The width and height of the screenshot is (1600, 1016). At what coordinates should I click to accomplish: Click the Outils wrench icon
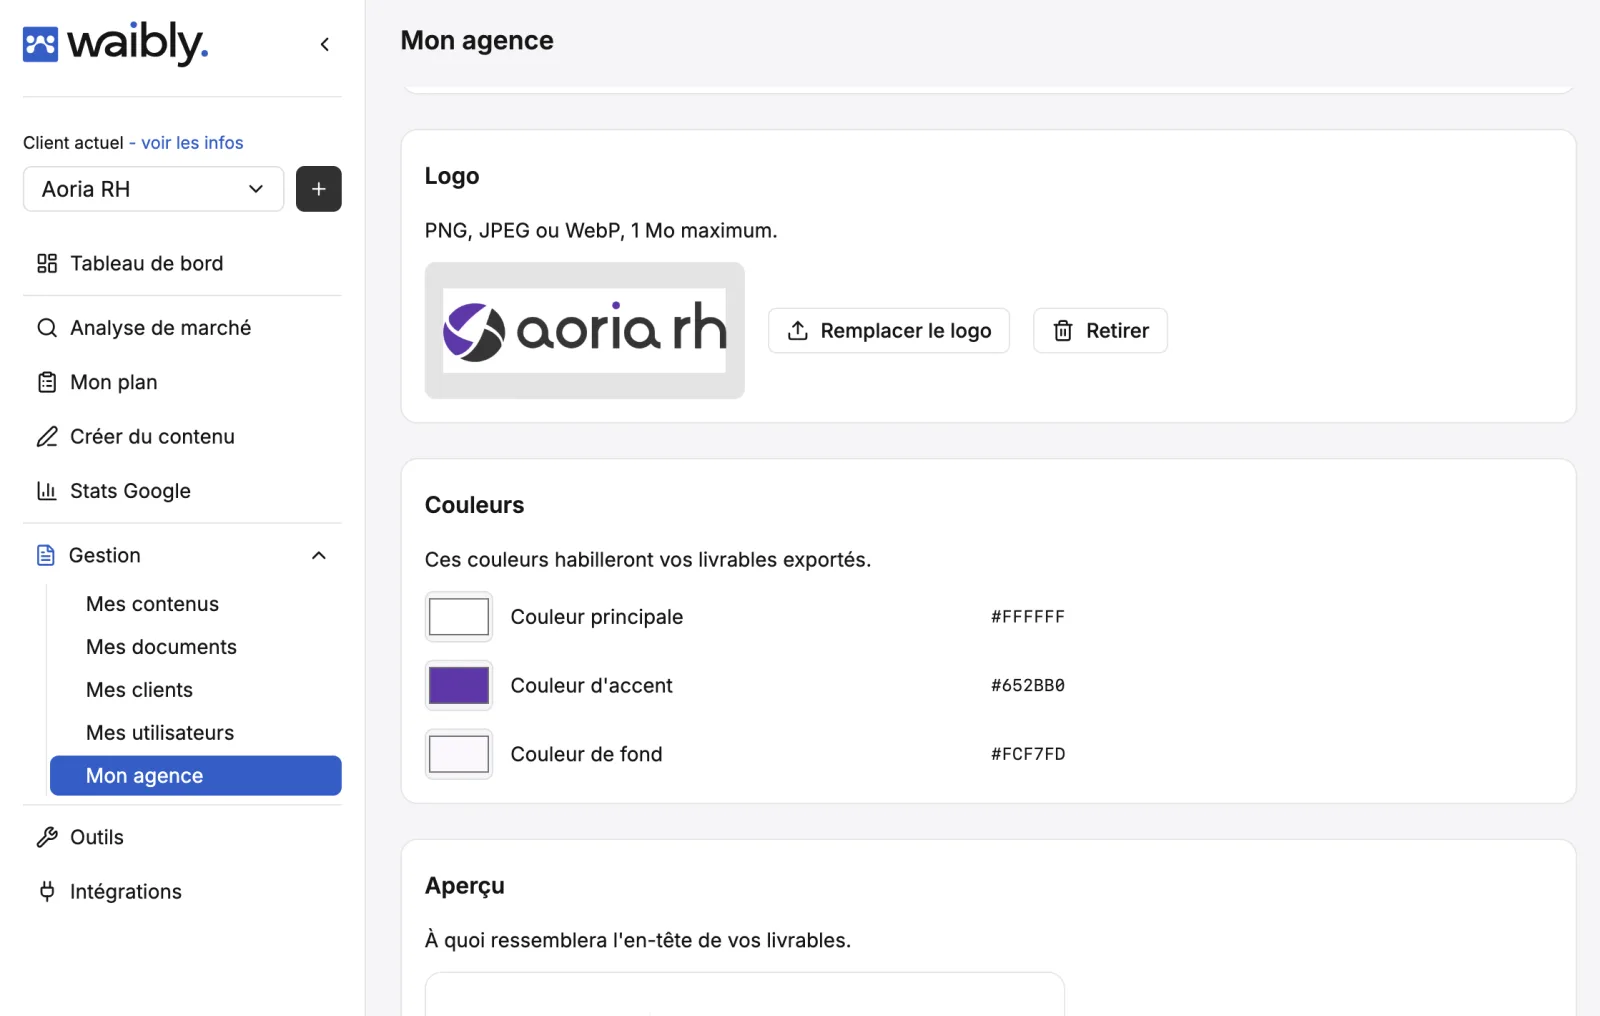[47, 837]
